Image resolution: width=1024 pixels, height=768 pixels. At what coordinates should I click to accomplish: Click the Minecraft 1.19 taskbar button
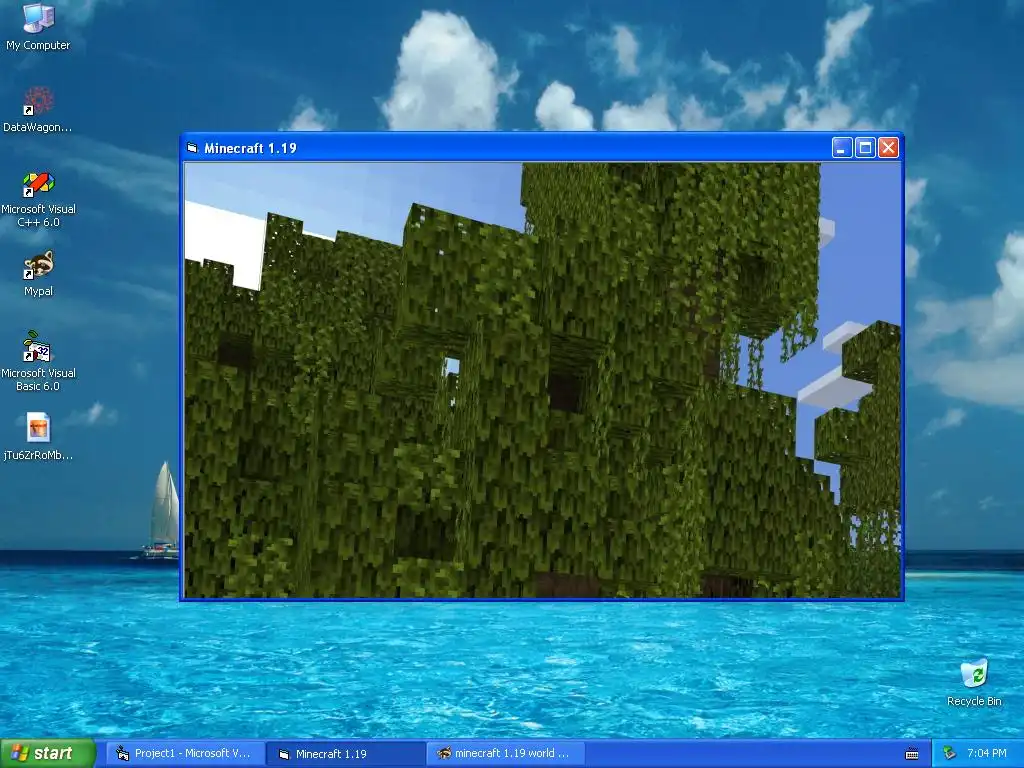pos(345,754)
